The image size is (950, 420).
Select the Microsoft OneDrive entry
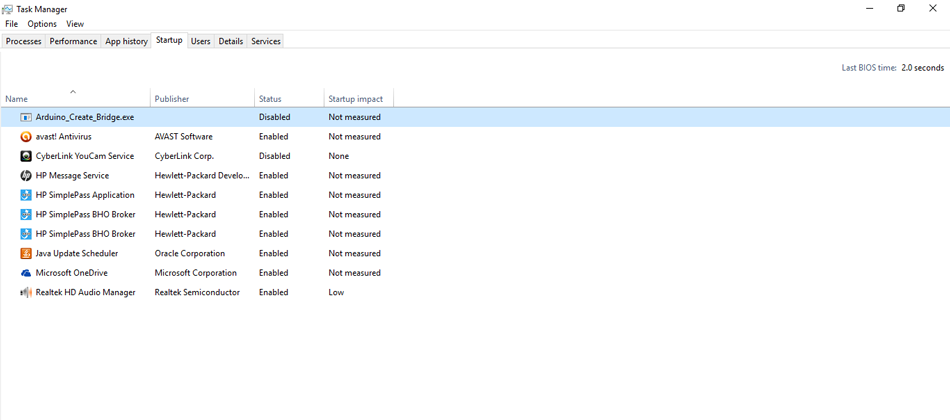click(x=71, y=273)
